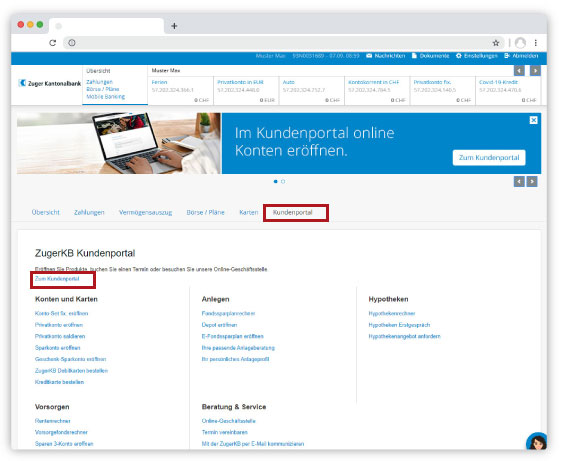The image size is (574, 461).
Task: Open E-Fondssparplan eröffnen link
Action: pyautogui.click(x=232, y=336)
